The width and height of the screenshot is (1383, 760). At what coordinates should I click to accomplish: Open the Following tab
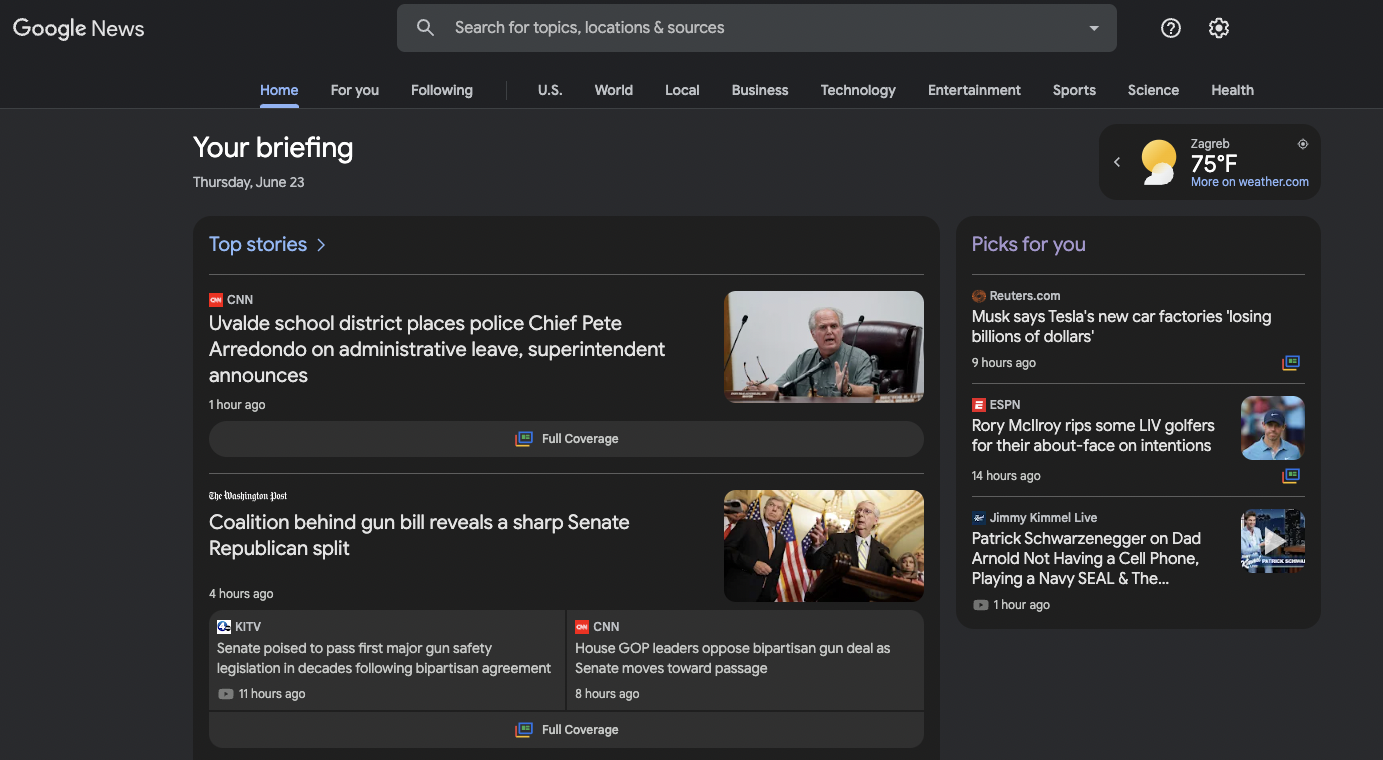point(442,90)
